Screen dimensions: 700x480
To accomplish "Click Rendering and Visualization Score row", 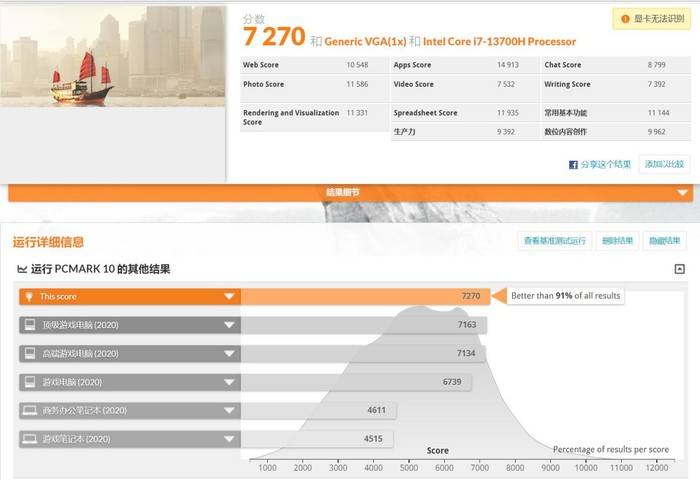I will (314, 117).
